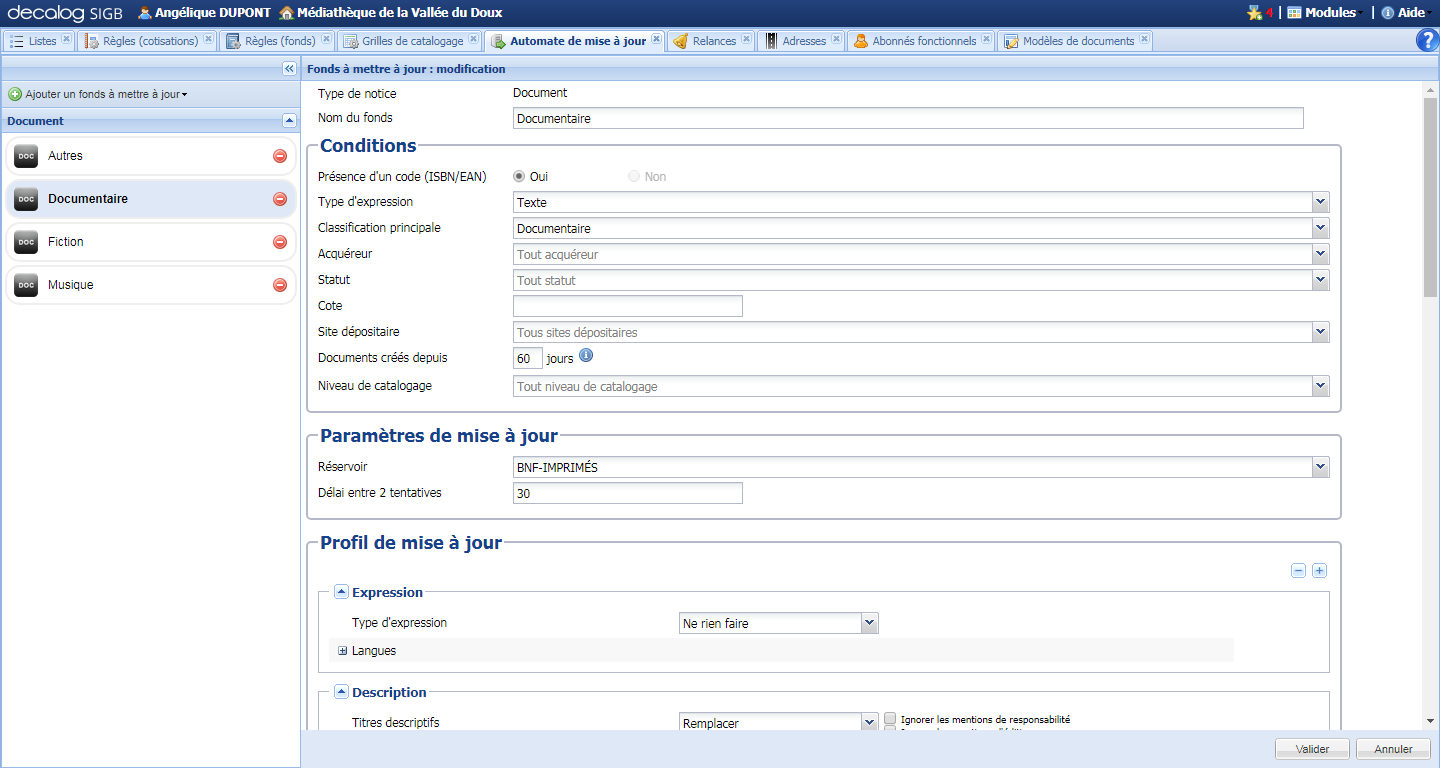1444x772 pixels.
Task: Click the info icon beside the jours field
Action: pyautogui.click(x=586, y=355)
